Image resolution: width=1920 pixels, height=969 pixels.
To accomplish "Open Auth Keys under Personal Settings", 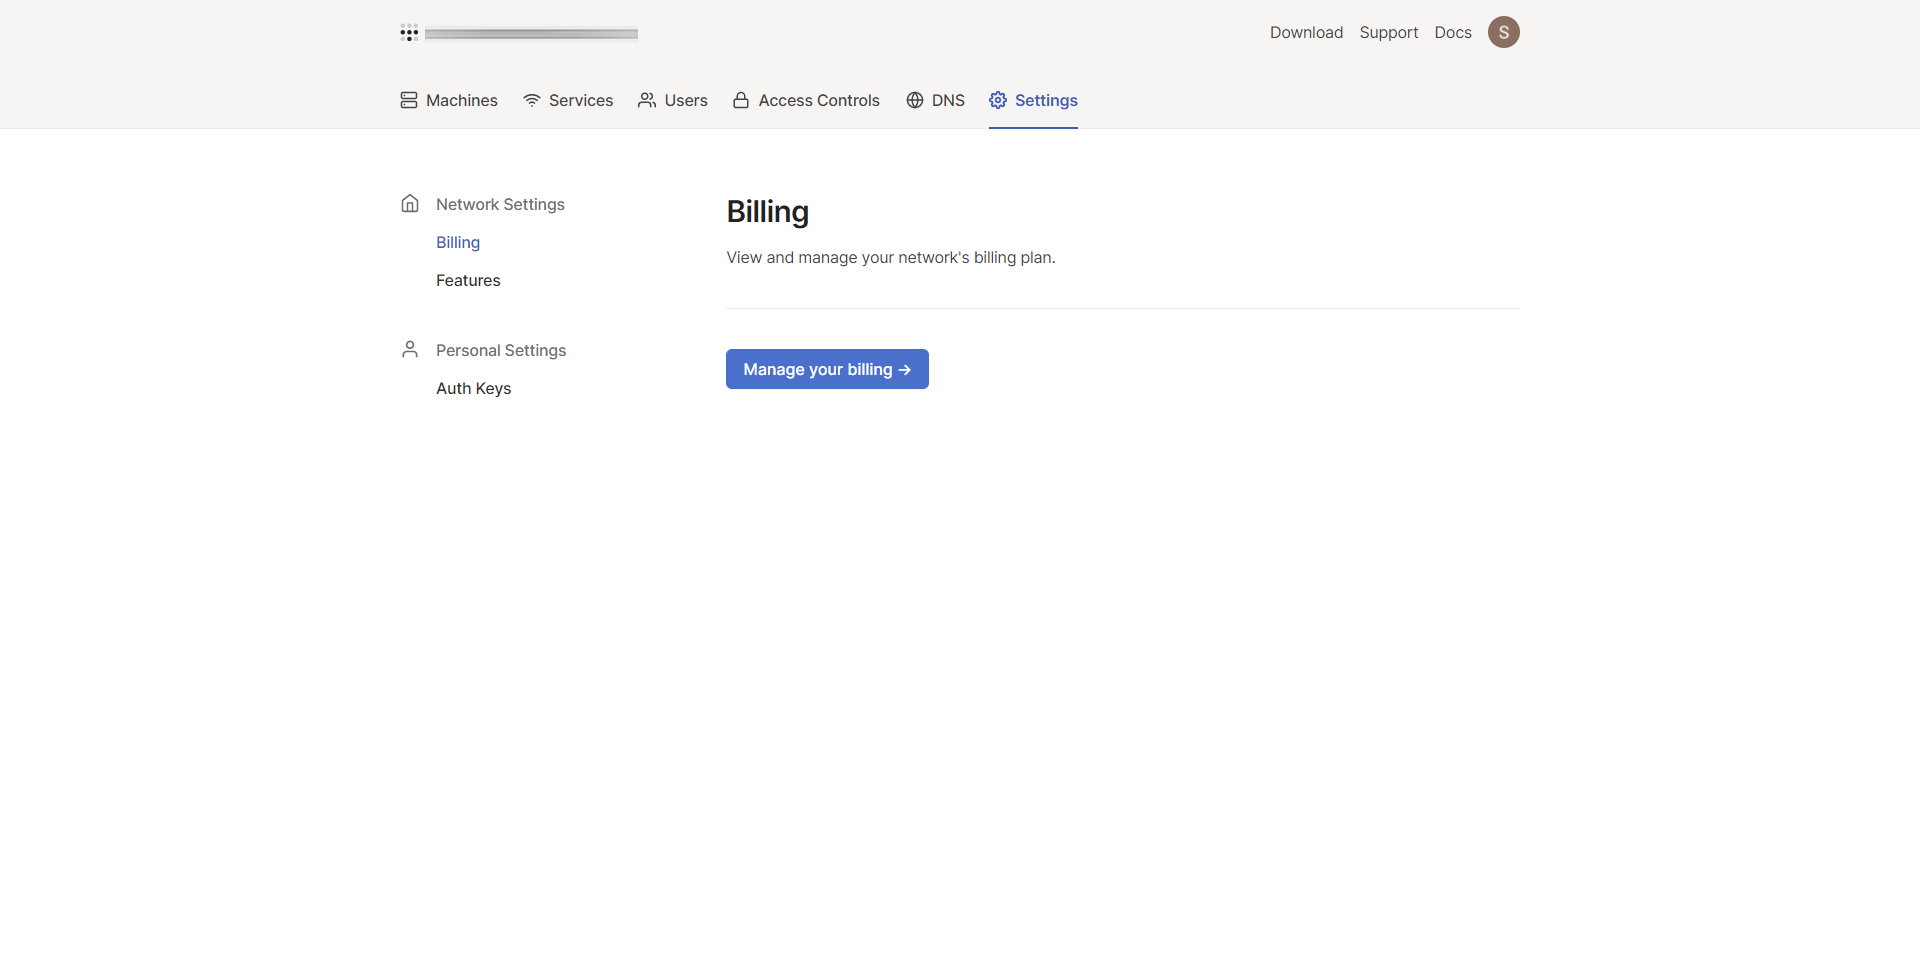I will [x=473, y=388].
